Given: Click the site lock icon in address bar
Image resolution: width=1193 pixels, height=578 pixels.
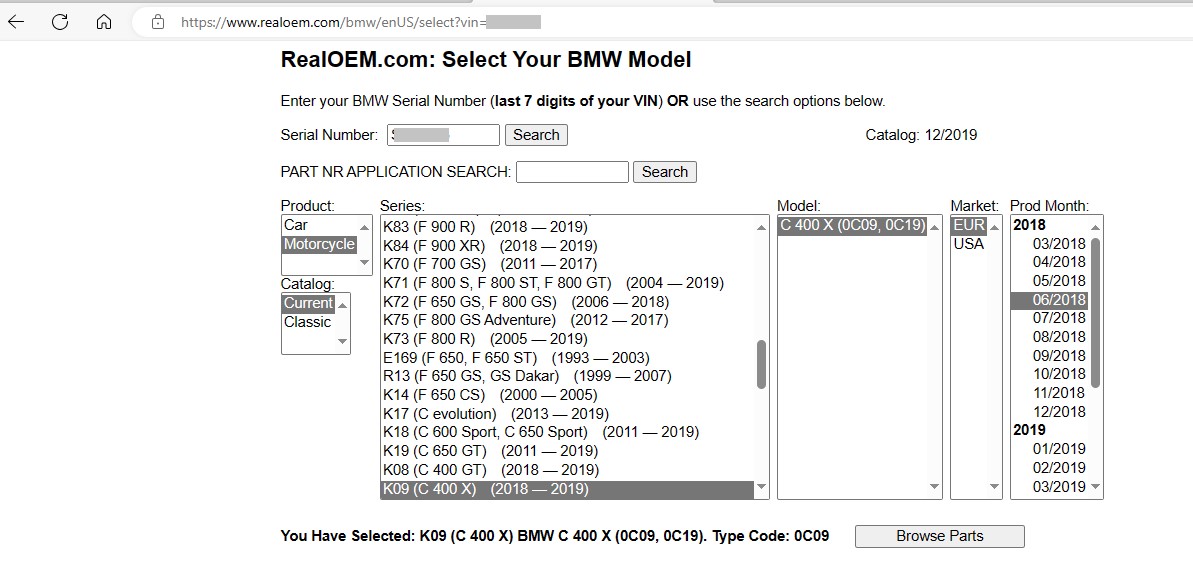Looking at the screenshot, I should 157,22.
